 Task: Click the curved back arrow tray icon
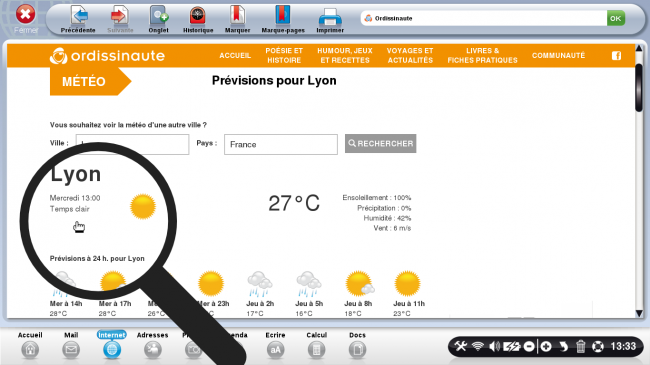[x=563, y=346]
